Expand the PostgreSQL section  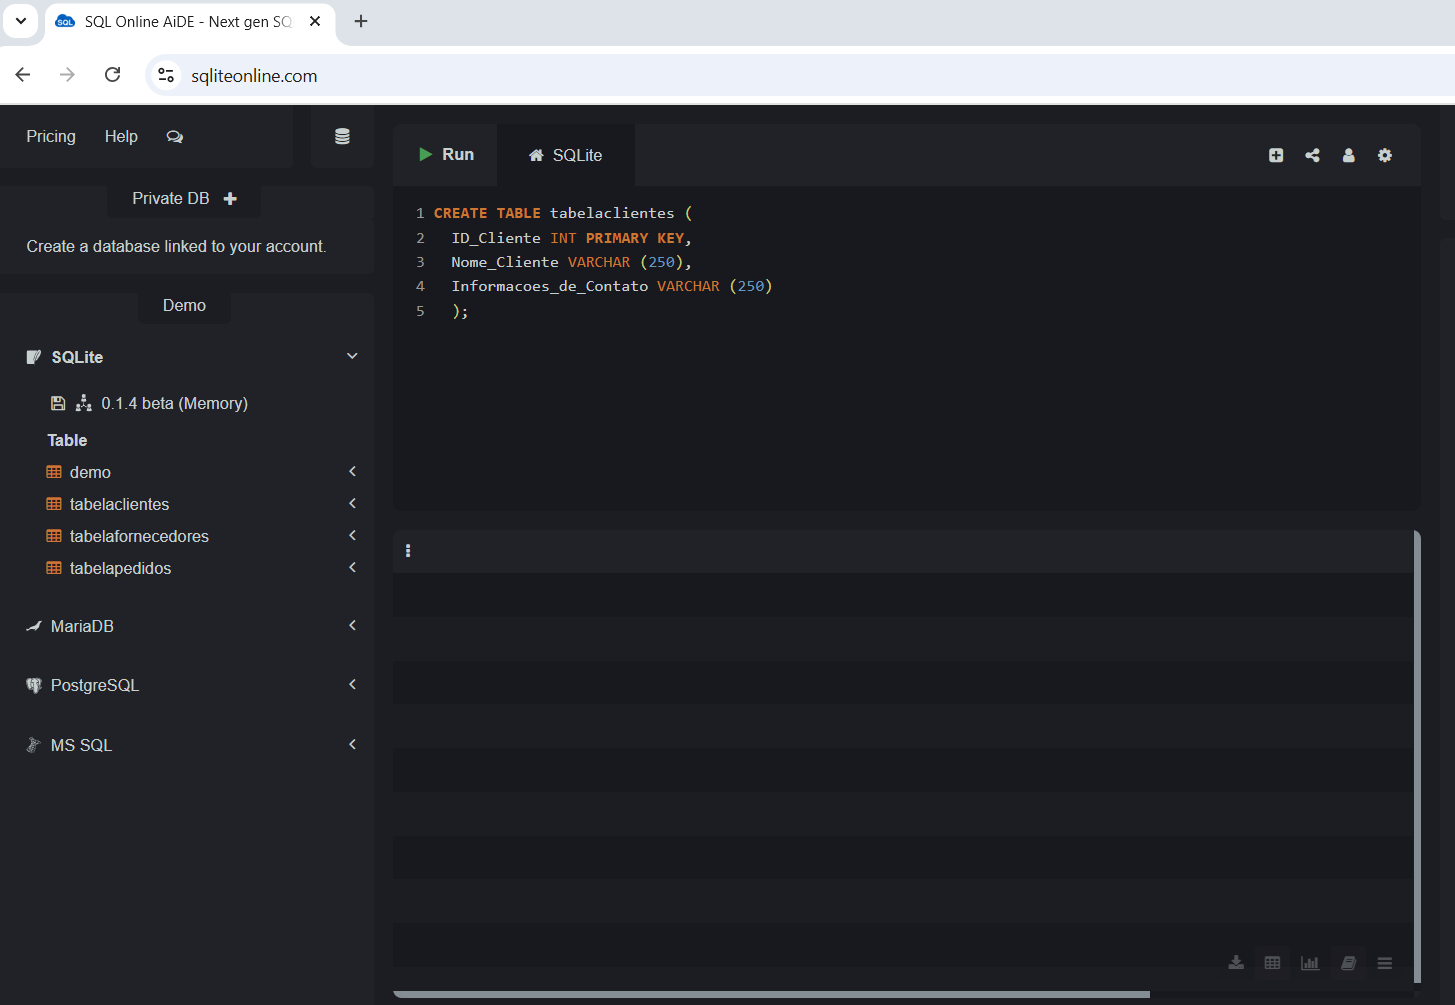coord(352,684)
